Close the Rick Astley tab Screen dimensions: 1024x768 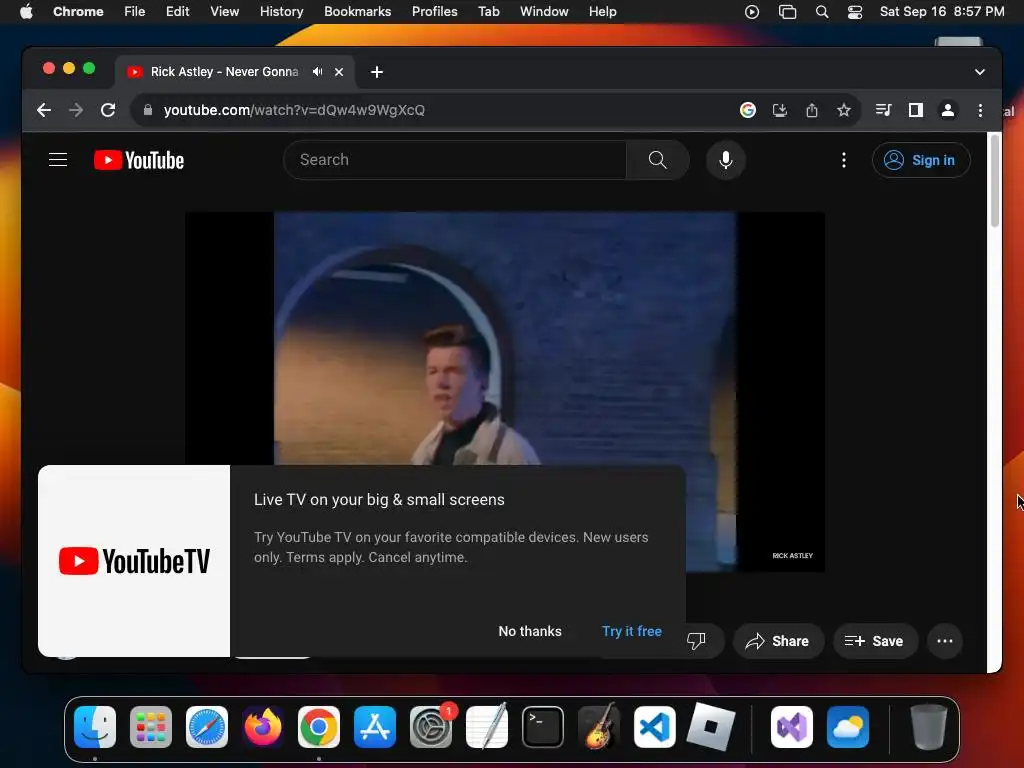click(x=339, y=72)
